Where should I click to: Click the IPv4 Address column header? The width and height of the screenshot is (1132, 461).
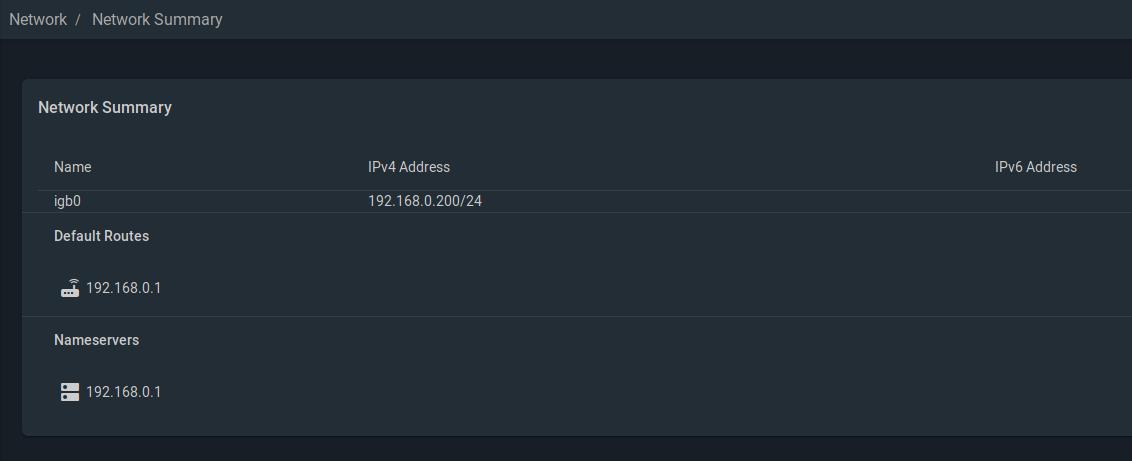(x=409, y=167)
